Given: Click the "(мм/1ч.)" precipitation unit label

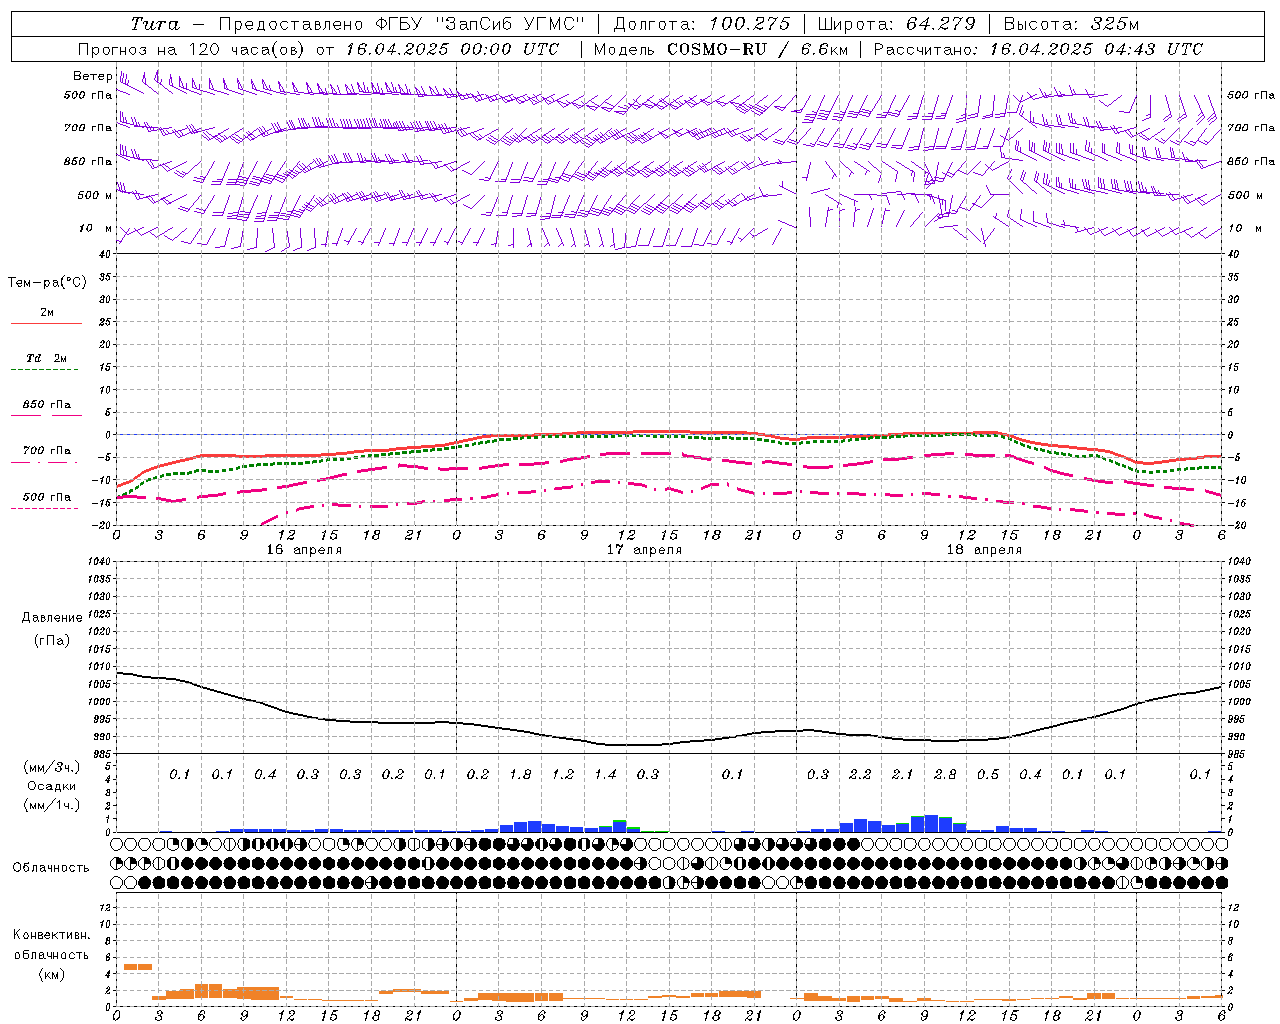Looking at the screenshot, I should pyautogui.click(x=52, y=806).
